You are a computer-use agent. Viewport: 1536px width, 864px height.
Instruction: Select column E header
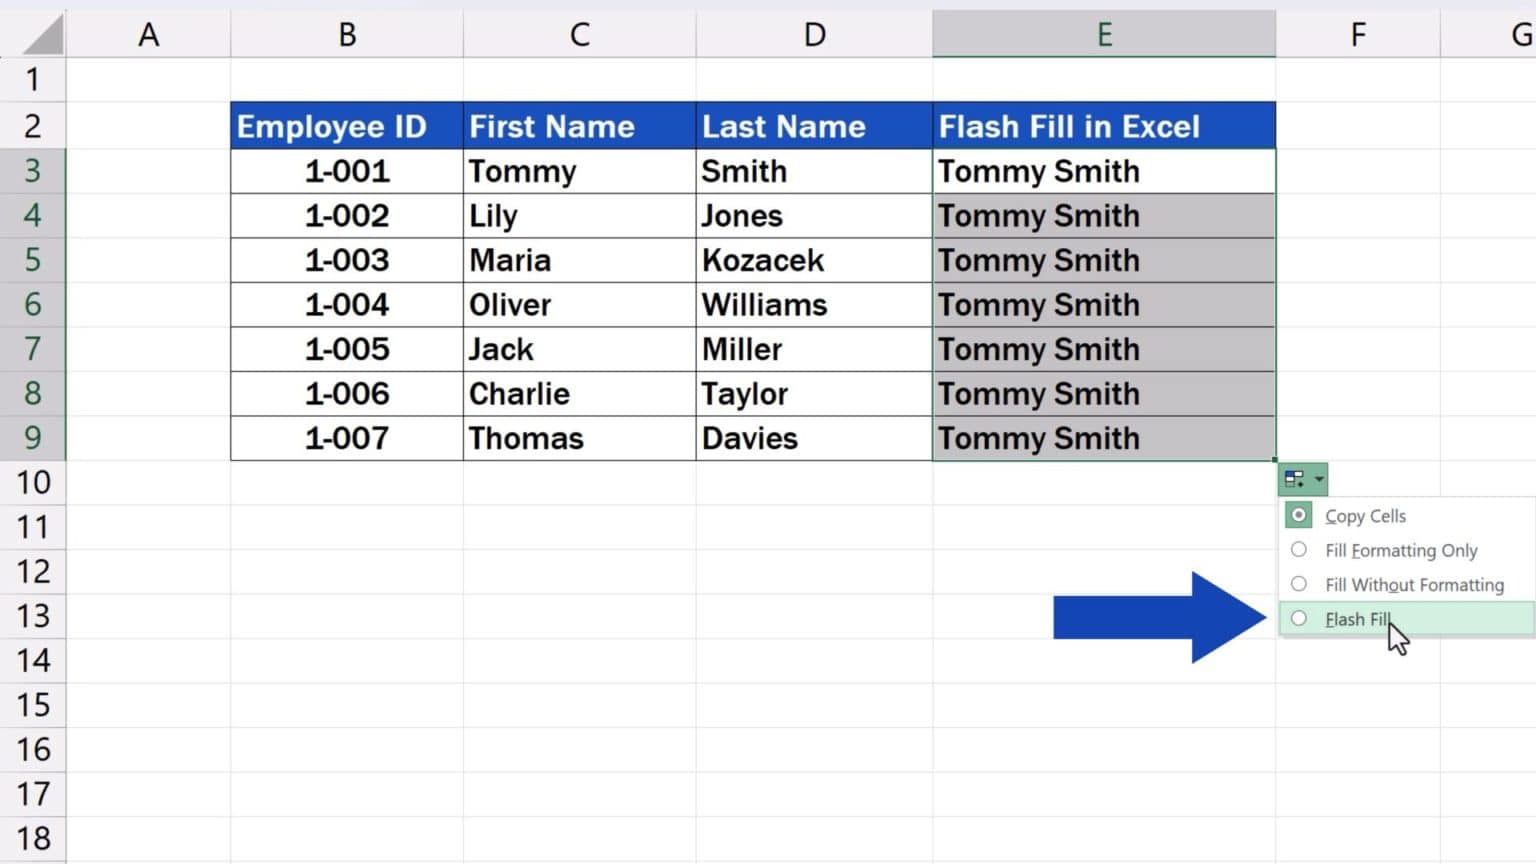click(1103, 34)
